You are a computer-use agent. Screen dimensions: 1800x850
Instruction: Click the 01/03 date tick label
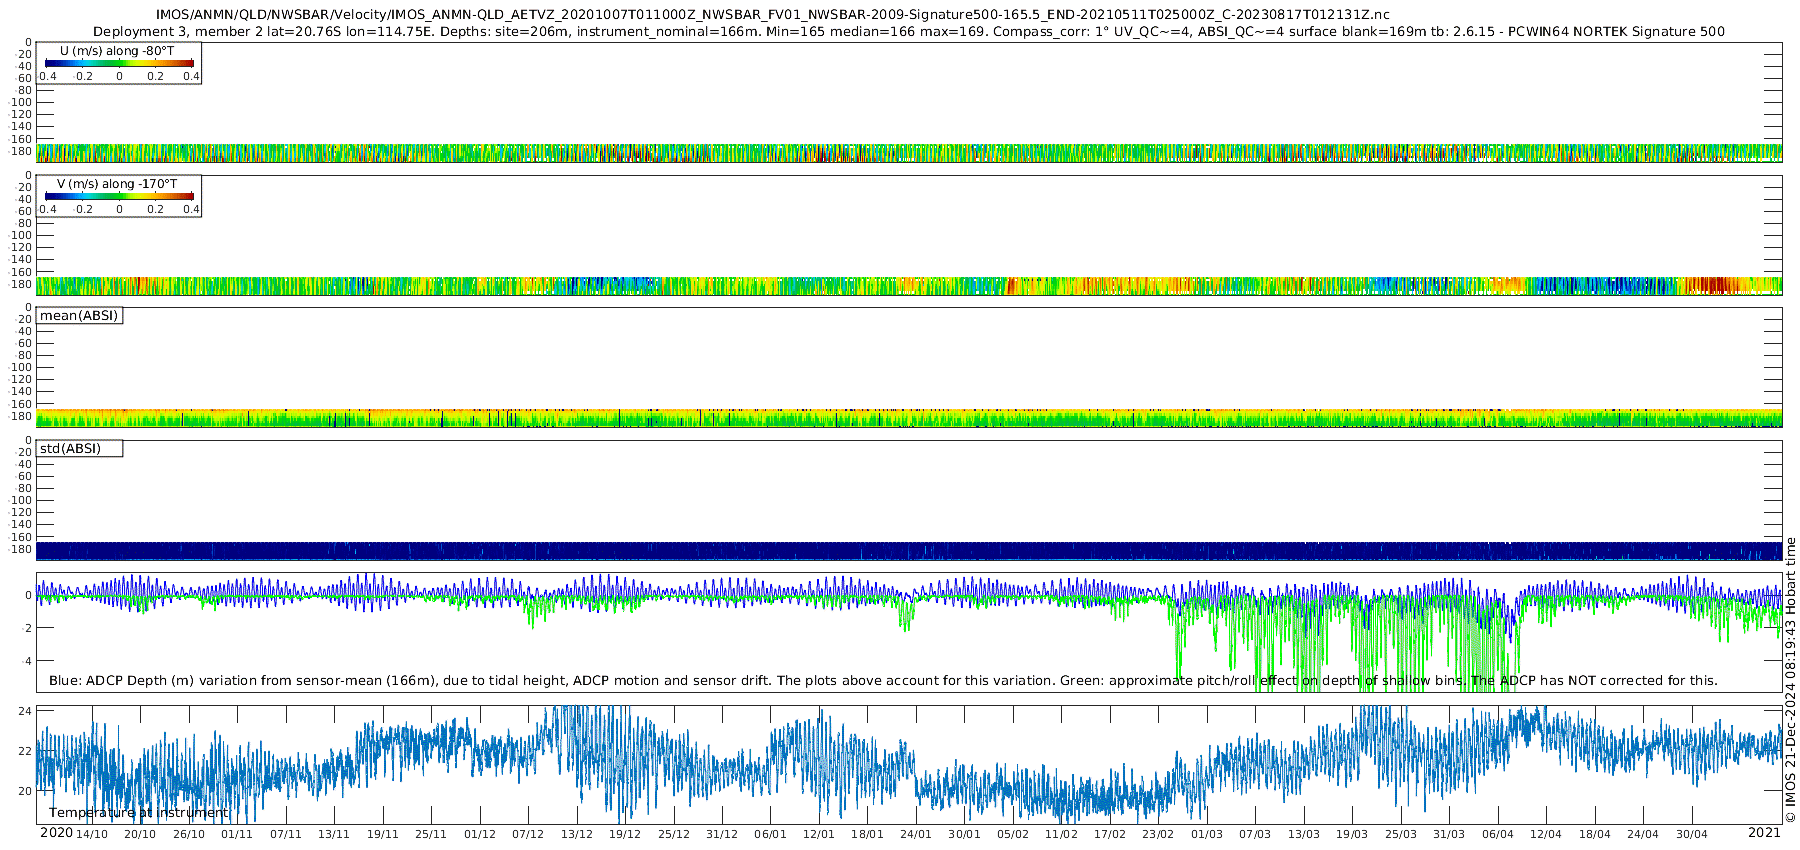click(1207, 834)
